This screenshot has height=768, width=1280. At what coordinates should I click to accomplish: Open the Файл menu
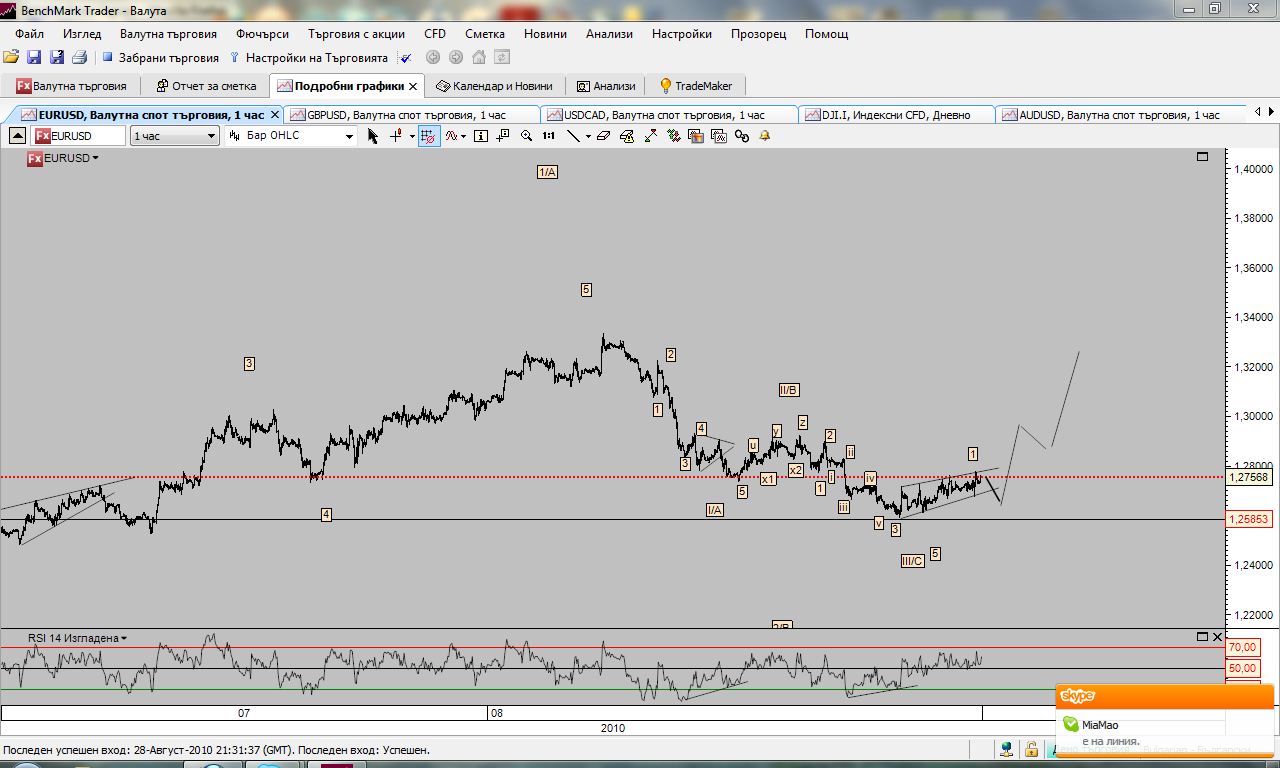pos(29,33)
